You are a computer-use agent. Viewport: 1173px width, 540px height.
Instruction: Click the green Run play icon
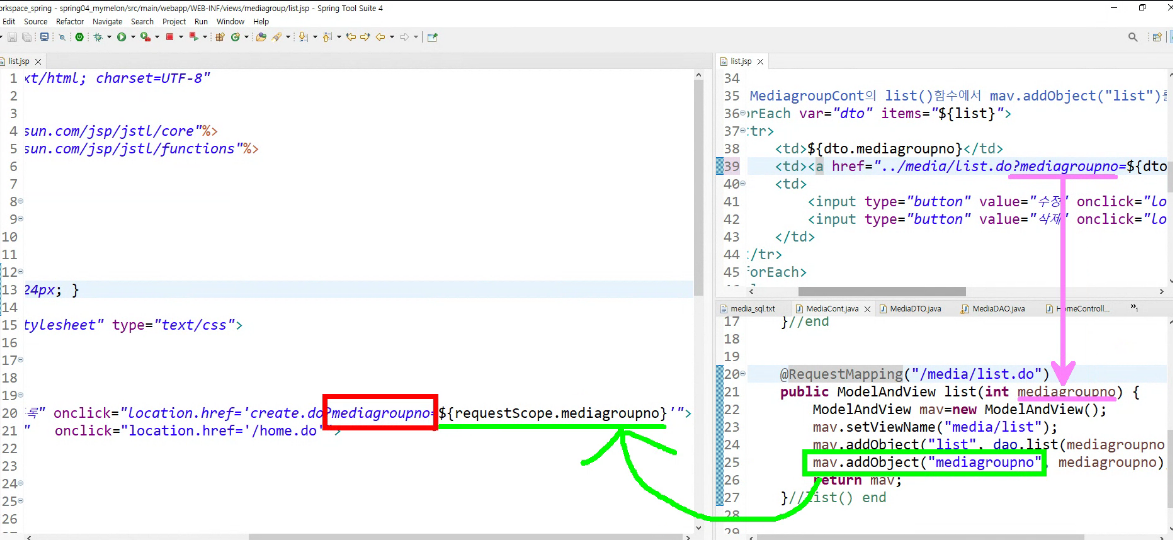(x=121, y=37)
